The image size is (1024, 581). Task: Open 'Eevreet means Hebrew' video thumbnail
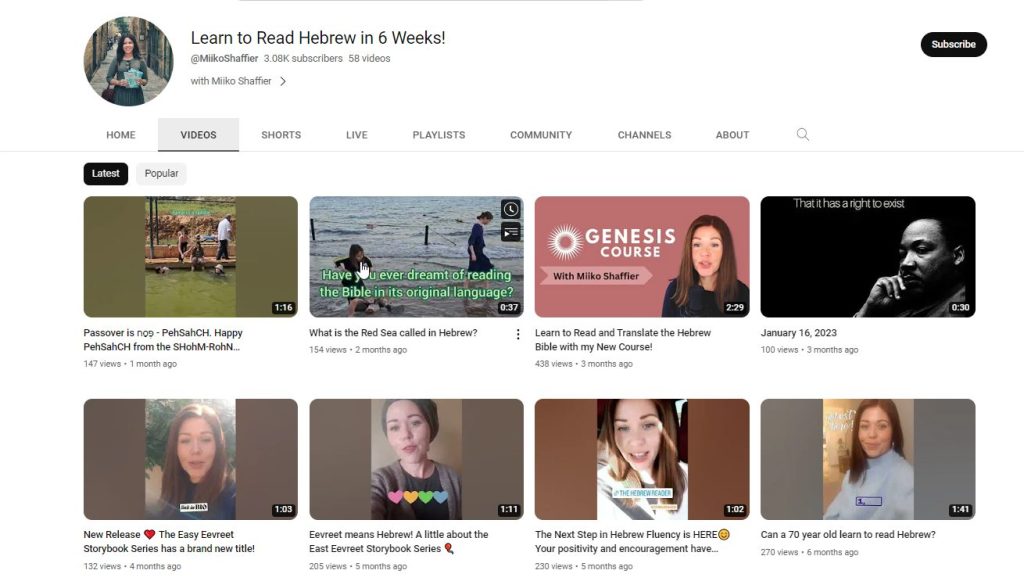pyautogui.click(x=416, y=459)
